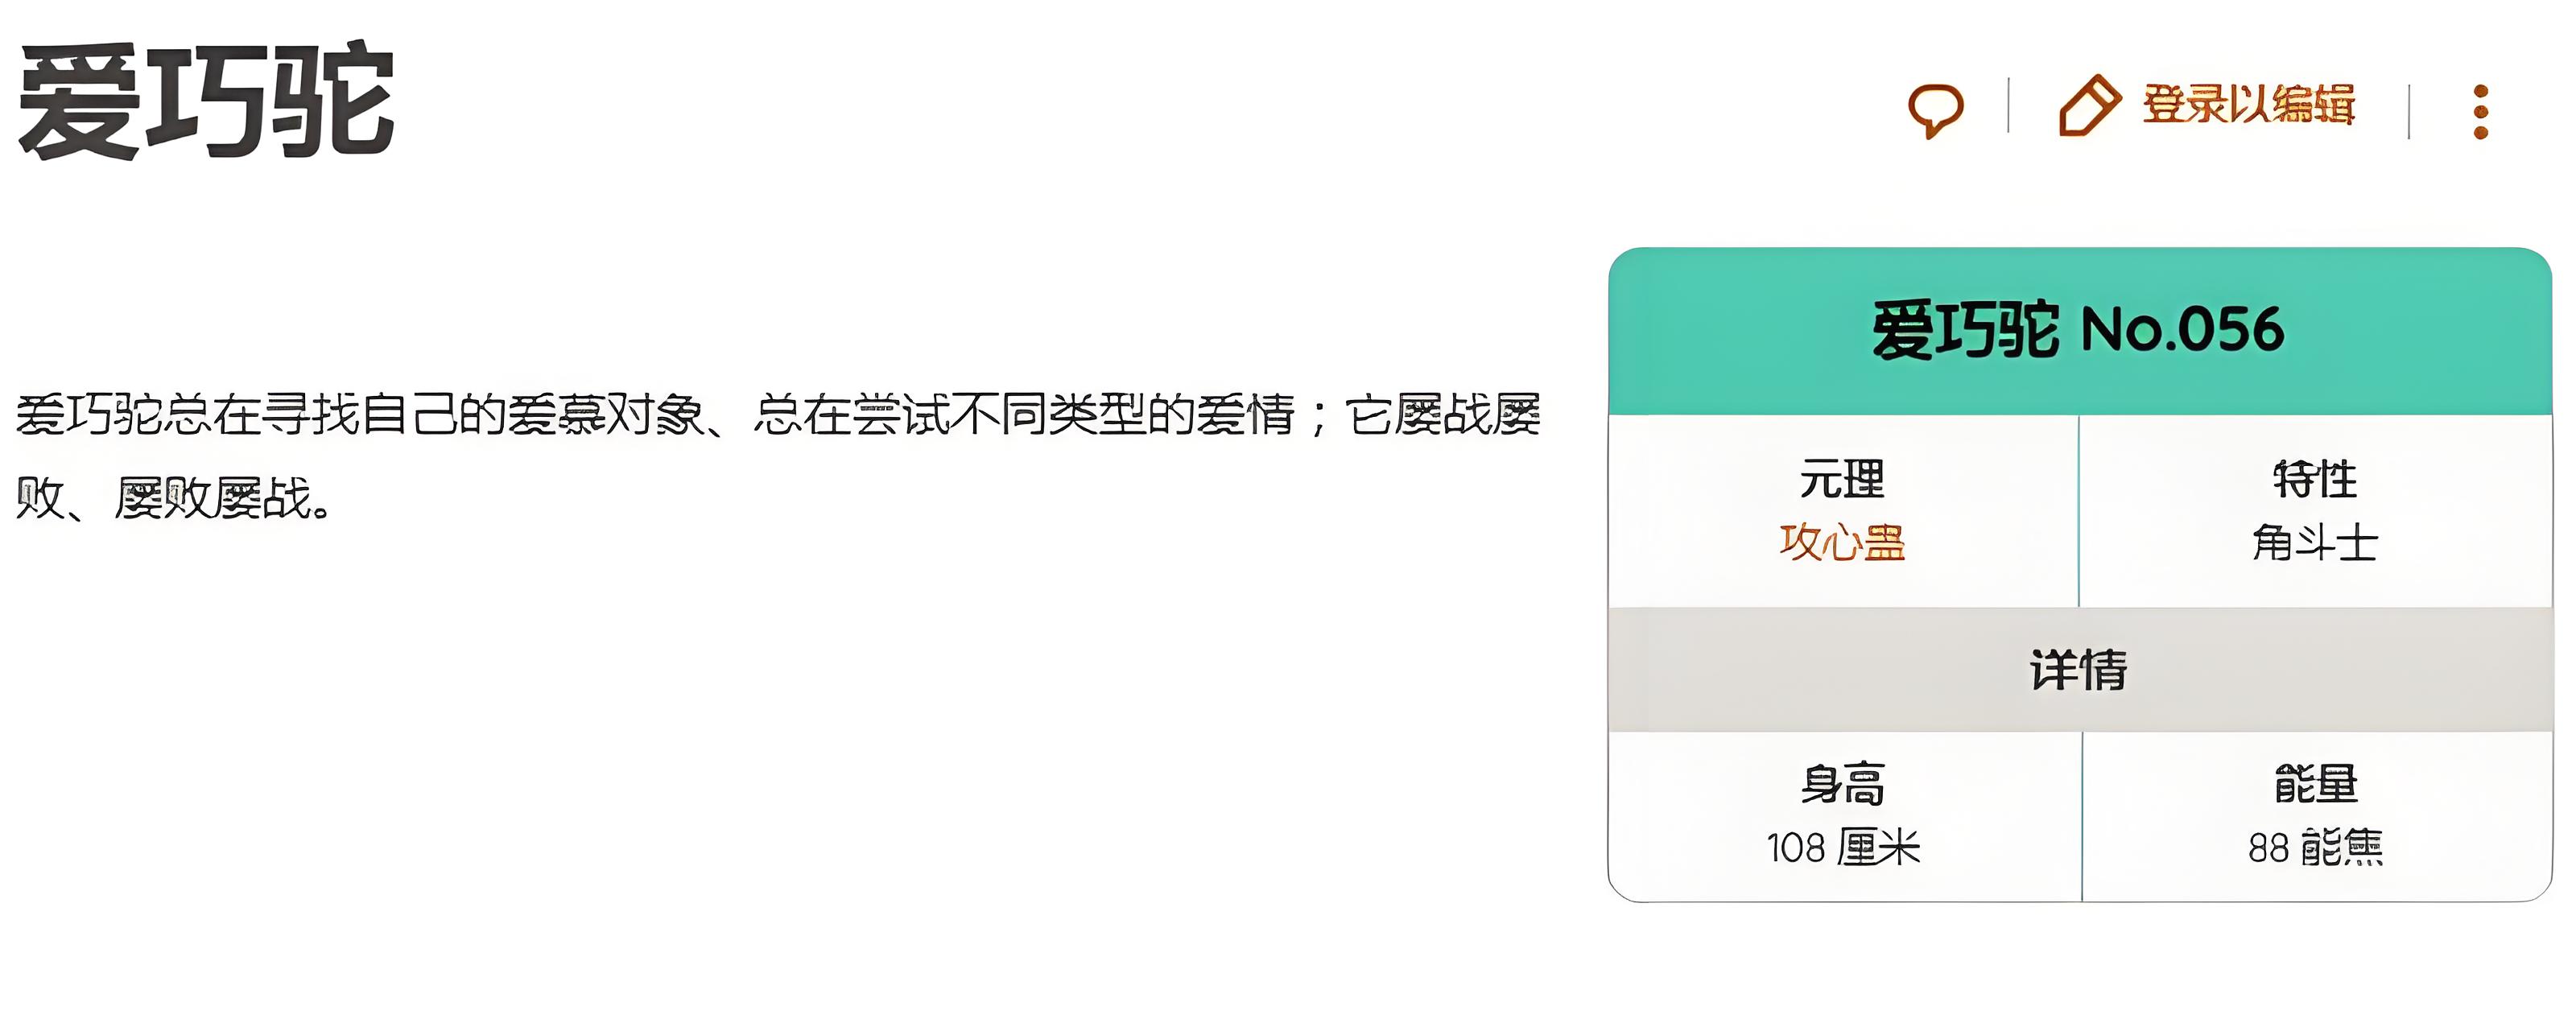This screenshot has width=2576, height=1027.
Task: Open the three-dot more options menu
Action: point(2480,111)
